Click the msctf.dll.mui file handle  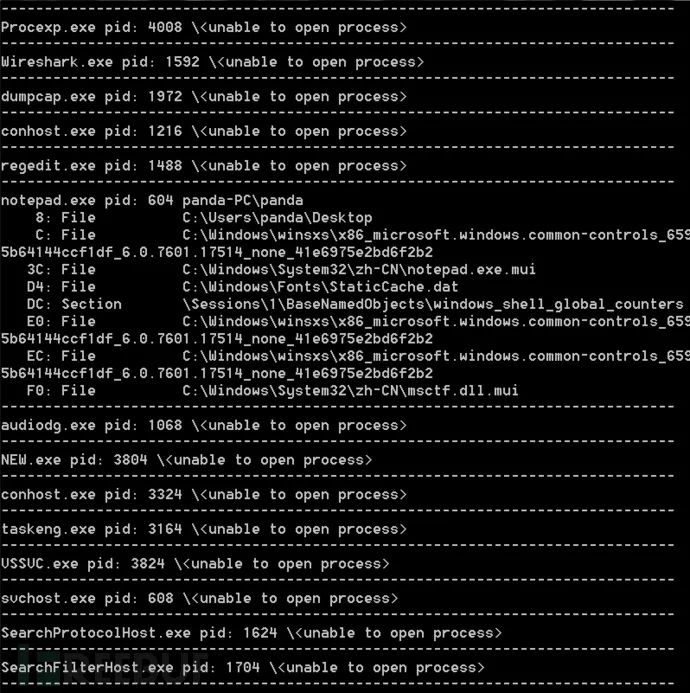point(272,391)
